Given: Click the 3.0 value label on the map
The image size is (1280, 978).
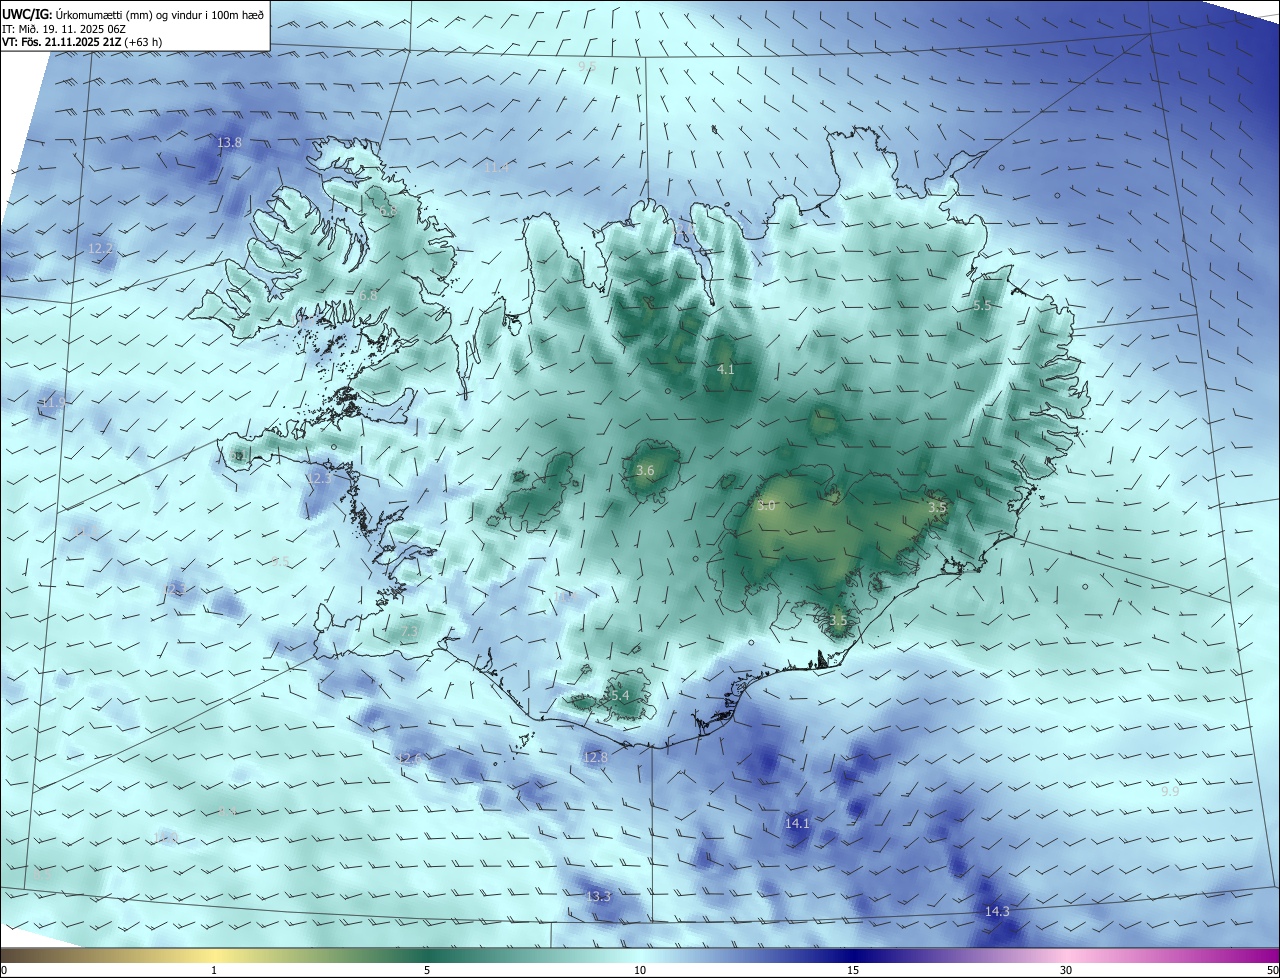Looking at the screenshot, I should click(x=766, y=506).
